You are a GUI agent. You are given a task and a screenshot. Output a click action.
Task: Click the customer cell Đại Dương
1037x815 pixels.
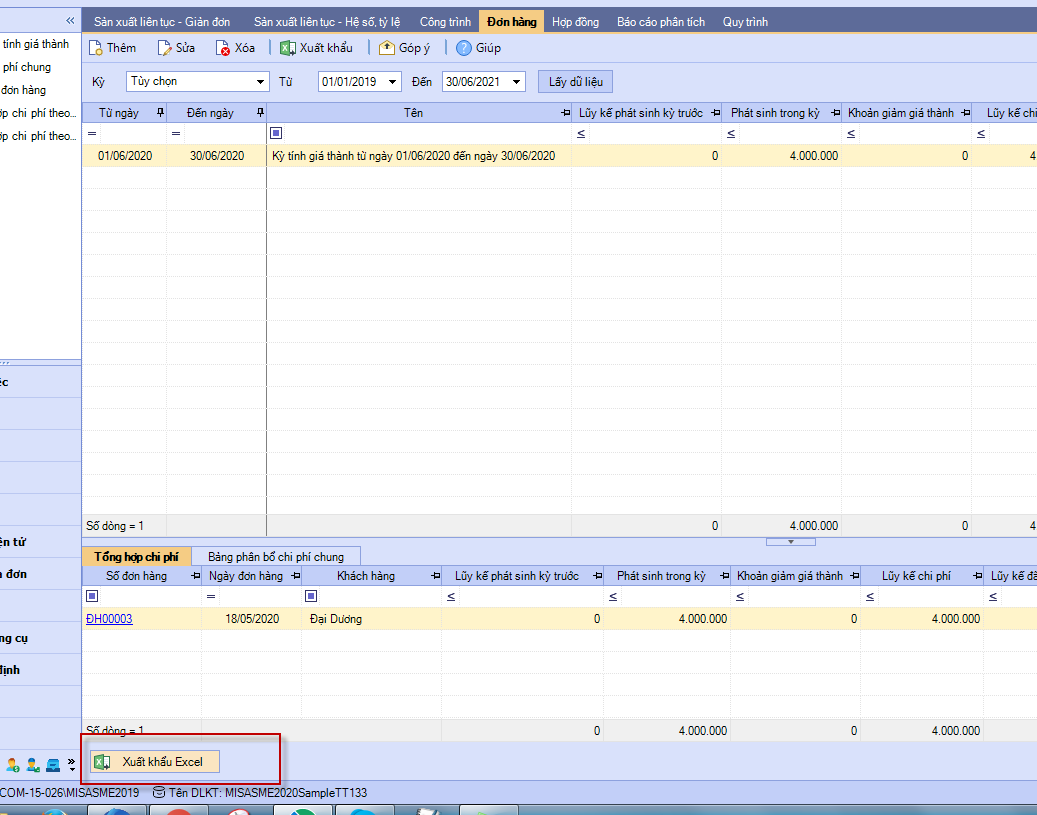coord(372,619)
